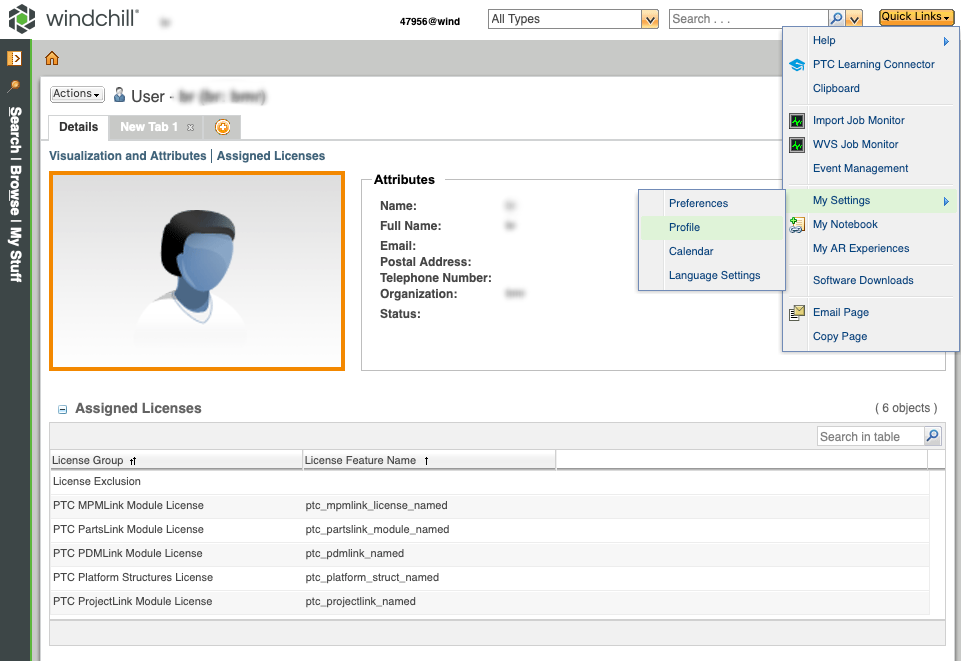Image resolution: width=961 pixels, height=661 pixels.
Task: Close New Tab 1 with x icon
Action: (x=191, y=127)
